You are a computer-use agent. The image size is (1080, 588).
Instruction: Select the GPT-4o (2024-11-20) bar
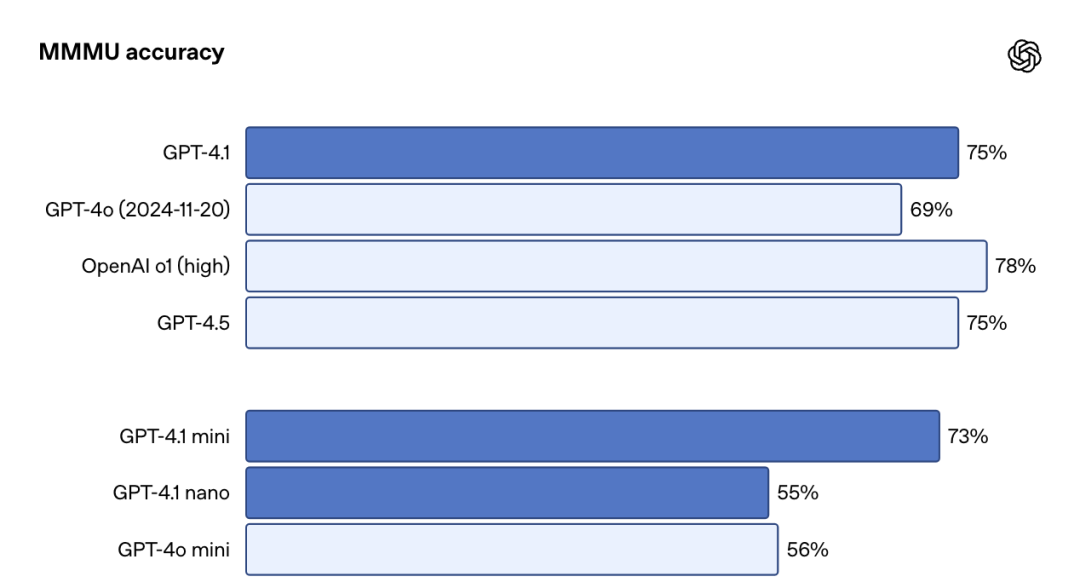(573, 210)
